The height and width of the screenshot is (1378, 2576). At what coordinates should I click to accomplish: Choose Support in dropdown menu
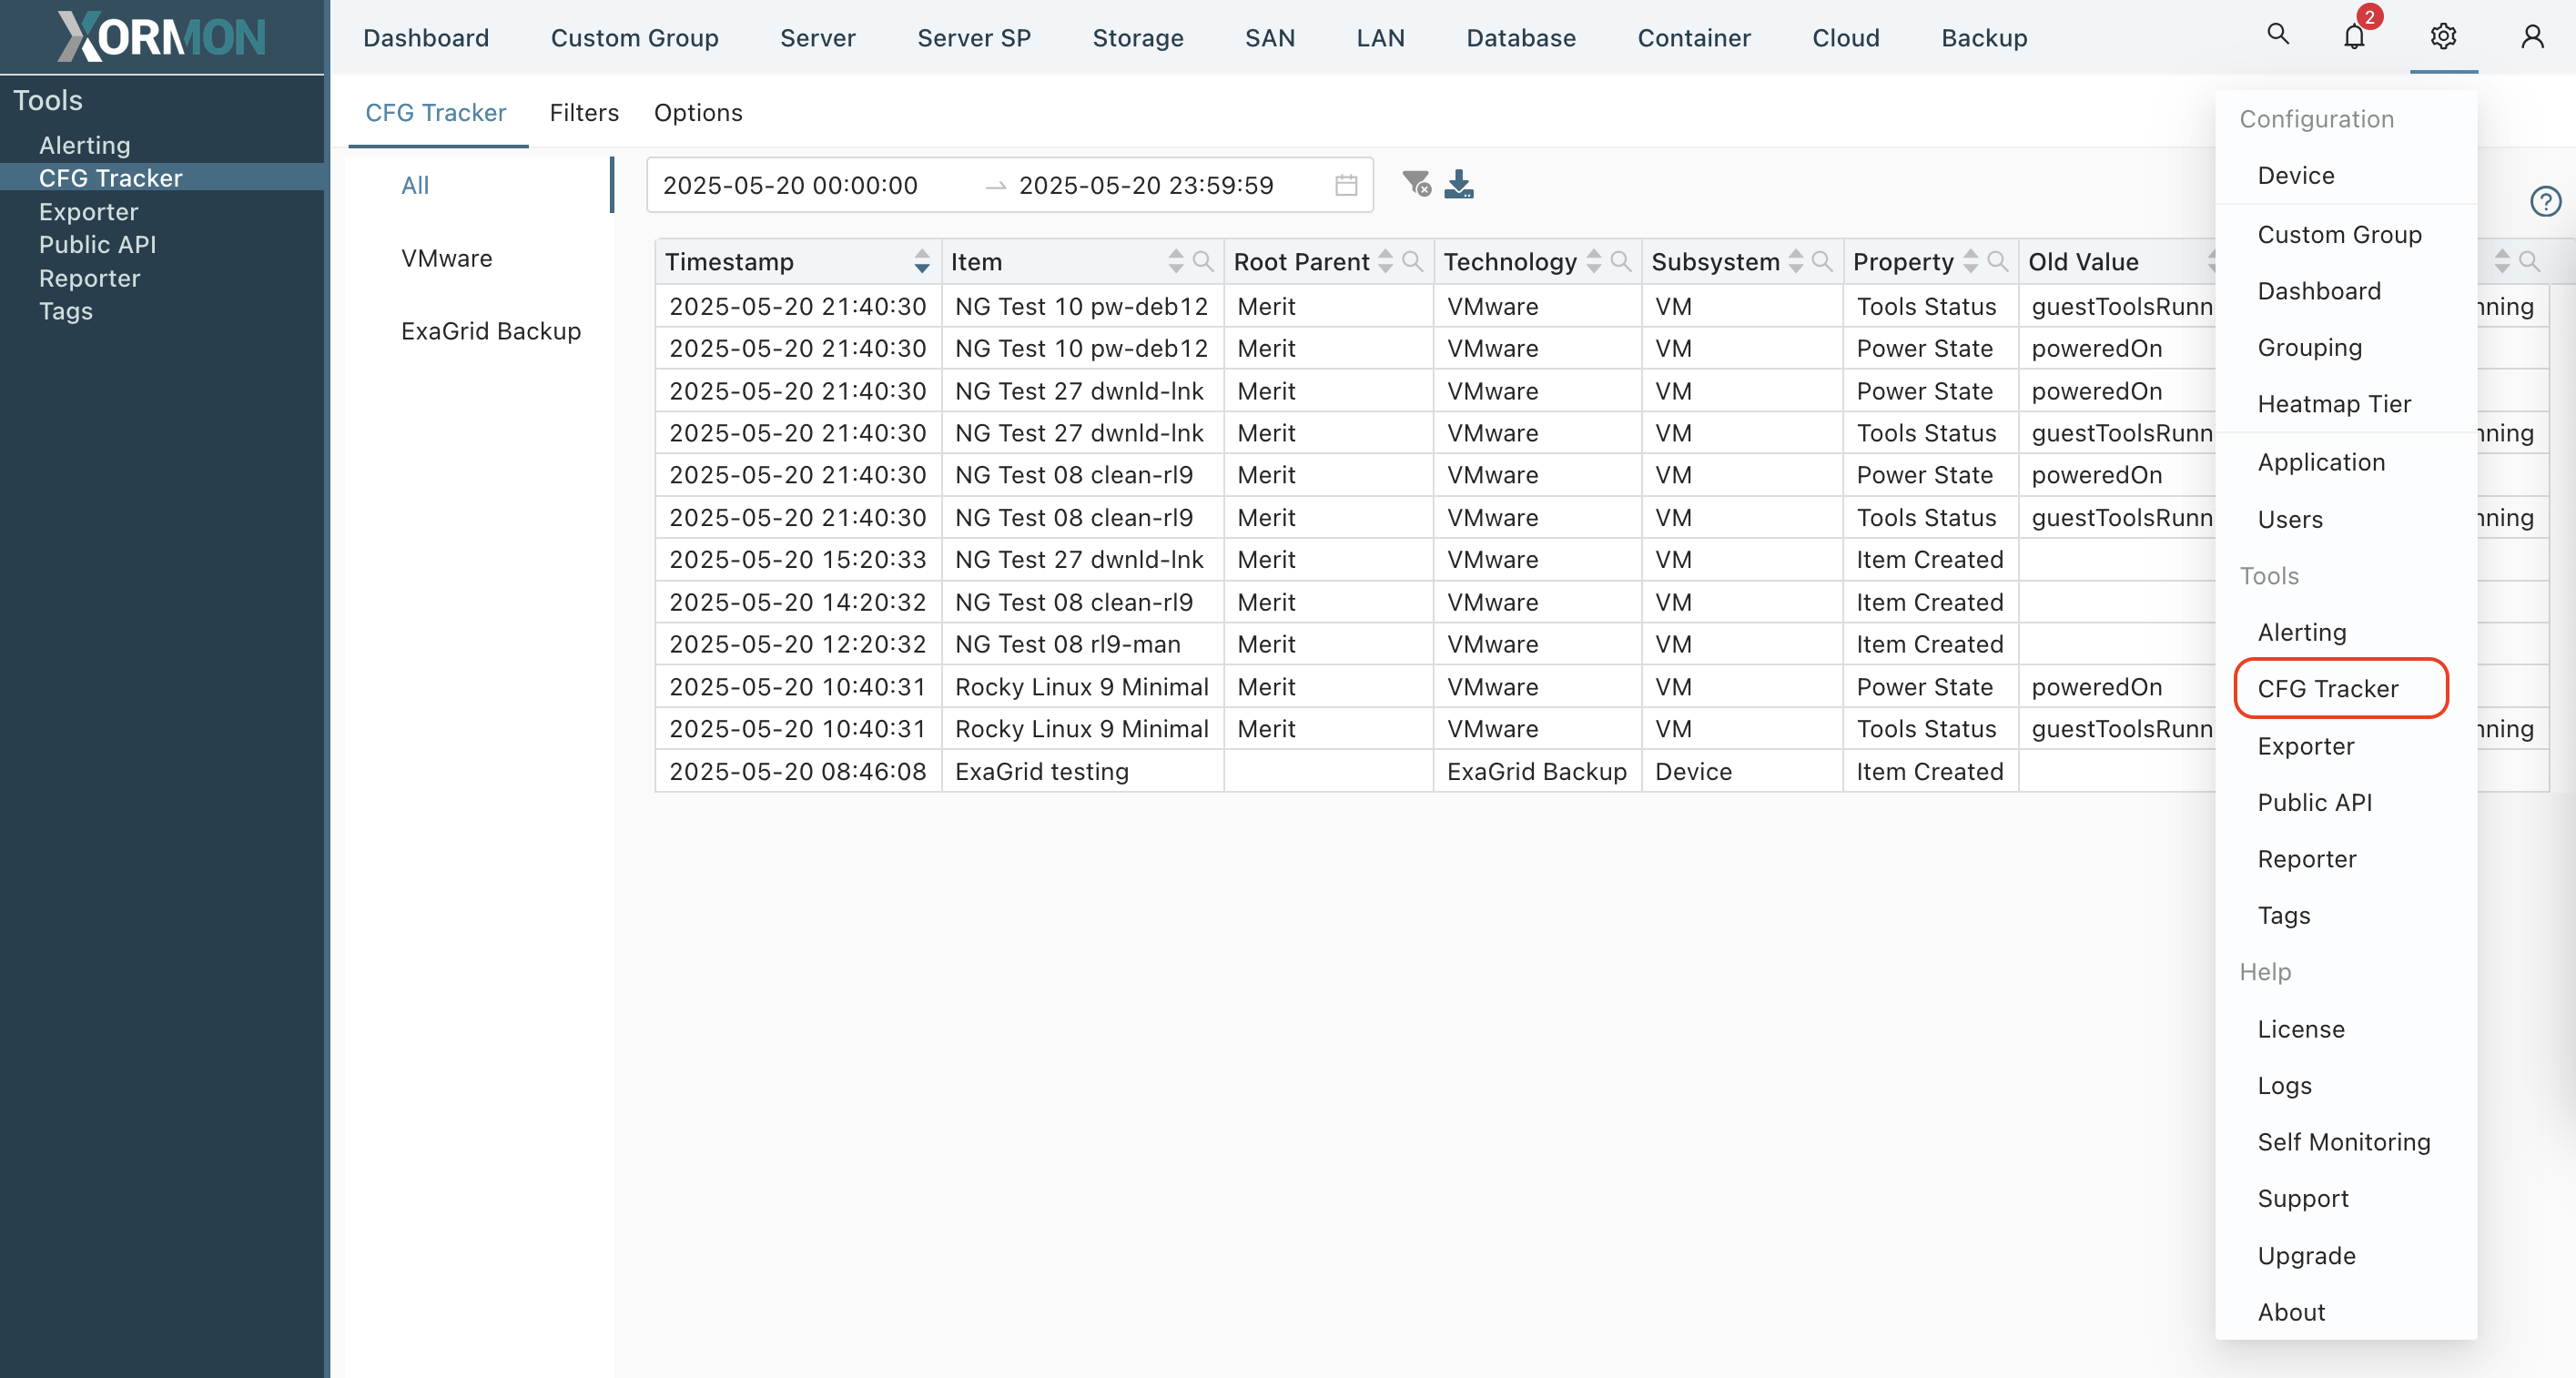2303,1199
